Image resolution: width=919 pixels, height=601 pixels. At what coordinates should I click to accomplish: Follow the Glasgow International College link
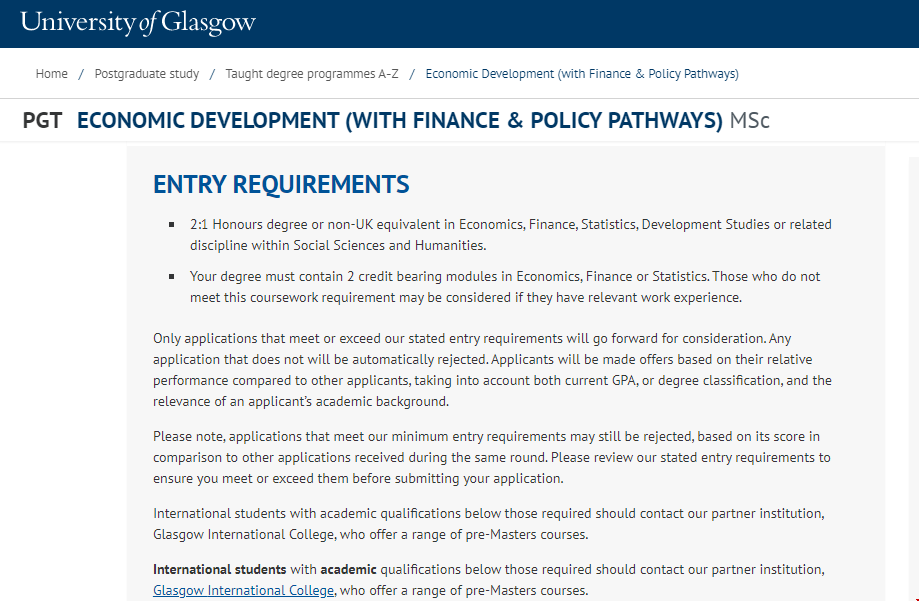(x=243, y=590)
